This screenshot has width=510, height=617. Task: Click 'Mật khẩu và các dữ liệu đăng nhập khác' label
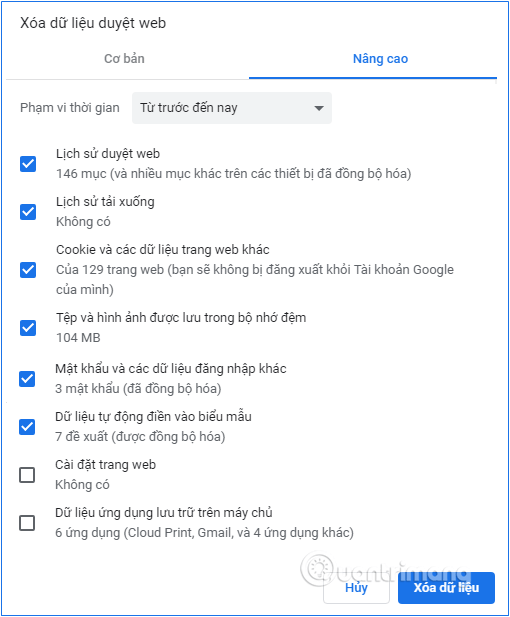171,369
